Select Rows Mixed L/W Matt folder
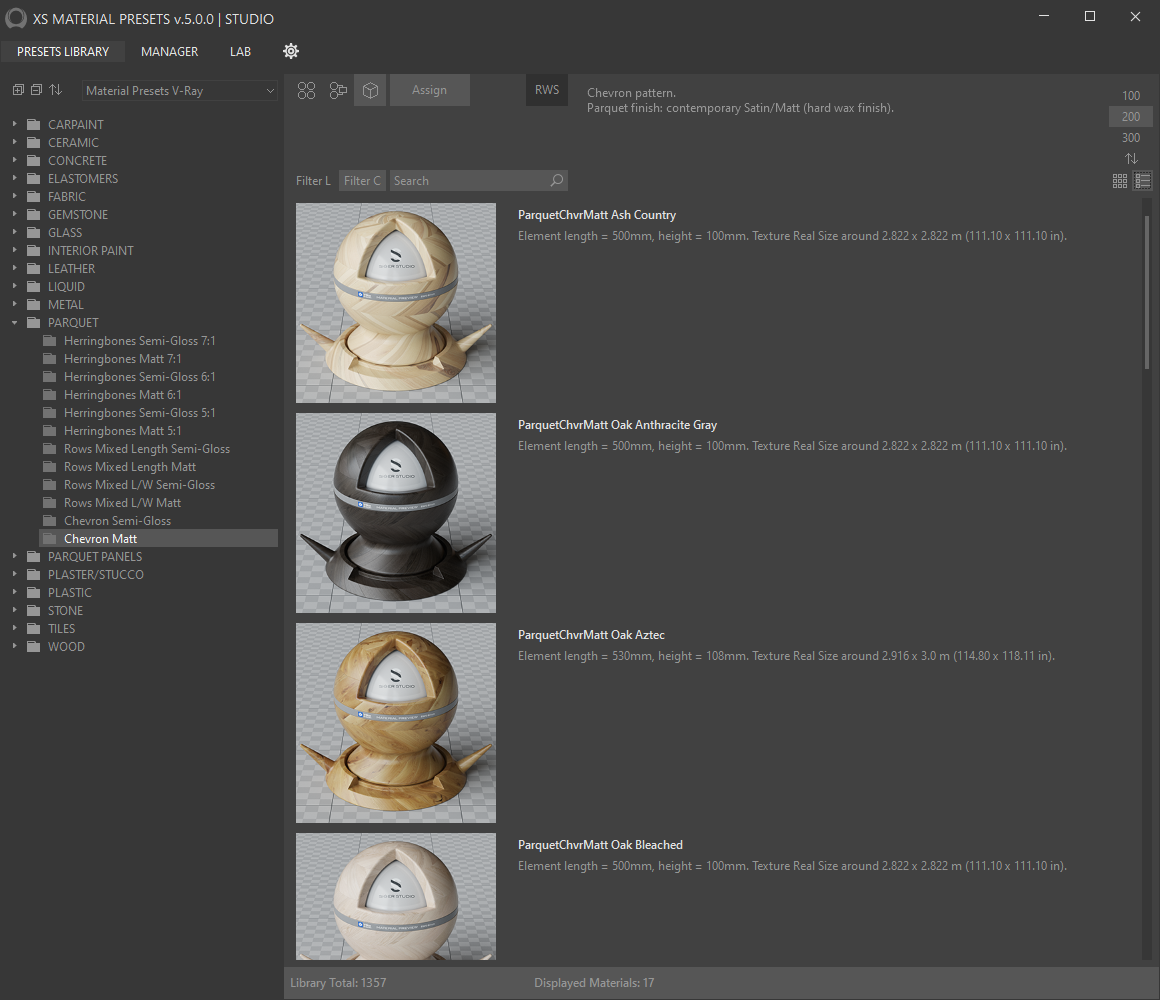 click(123, 502)
